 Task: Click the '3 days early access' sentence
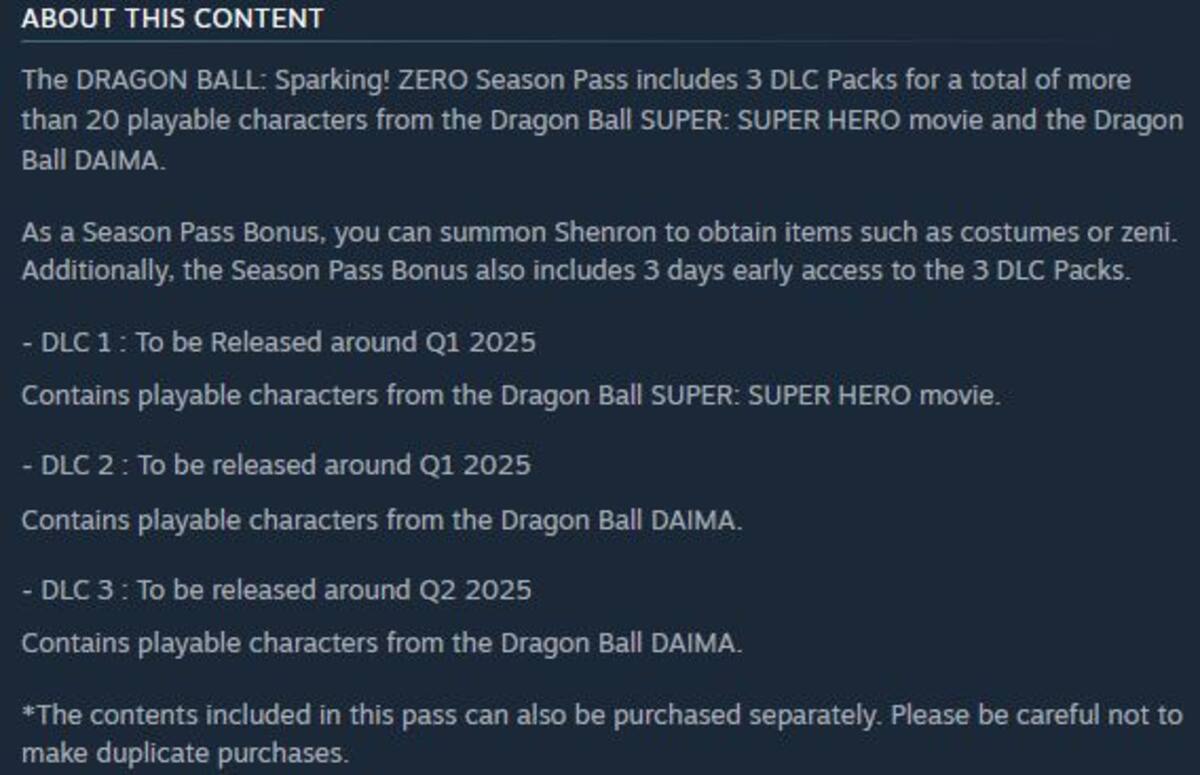coord(576,272)
